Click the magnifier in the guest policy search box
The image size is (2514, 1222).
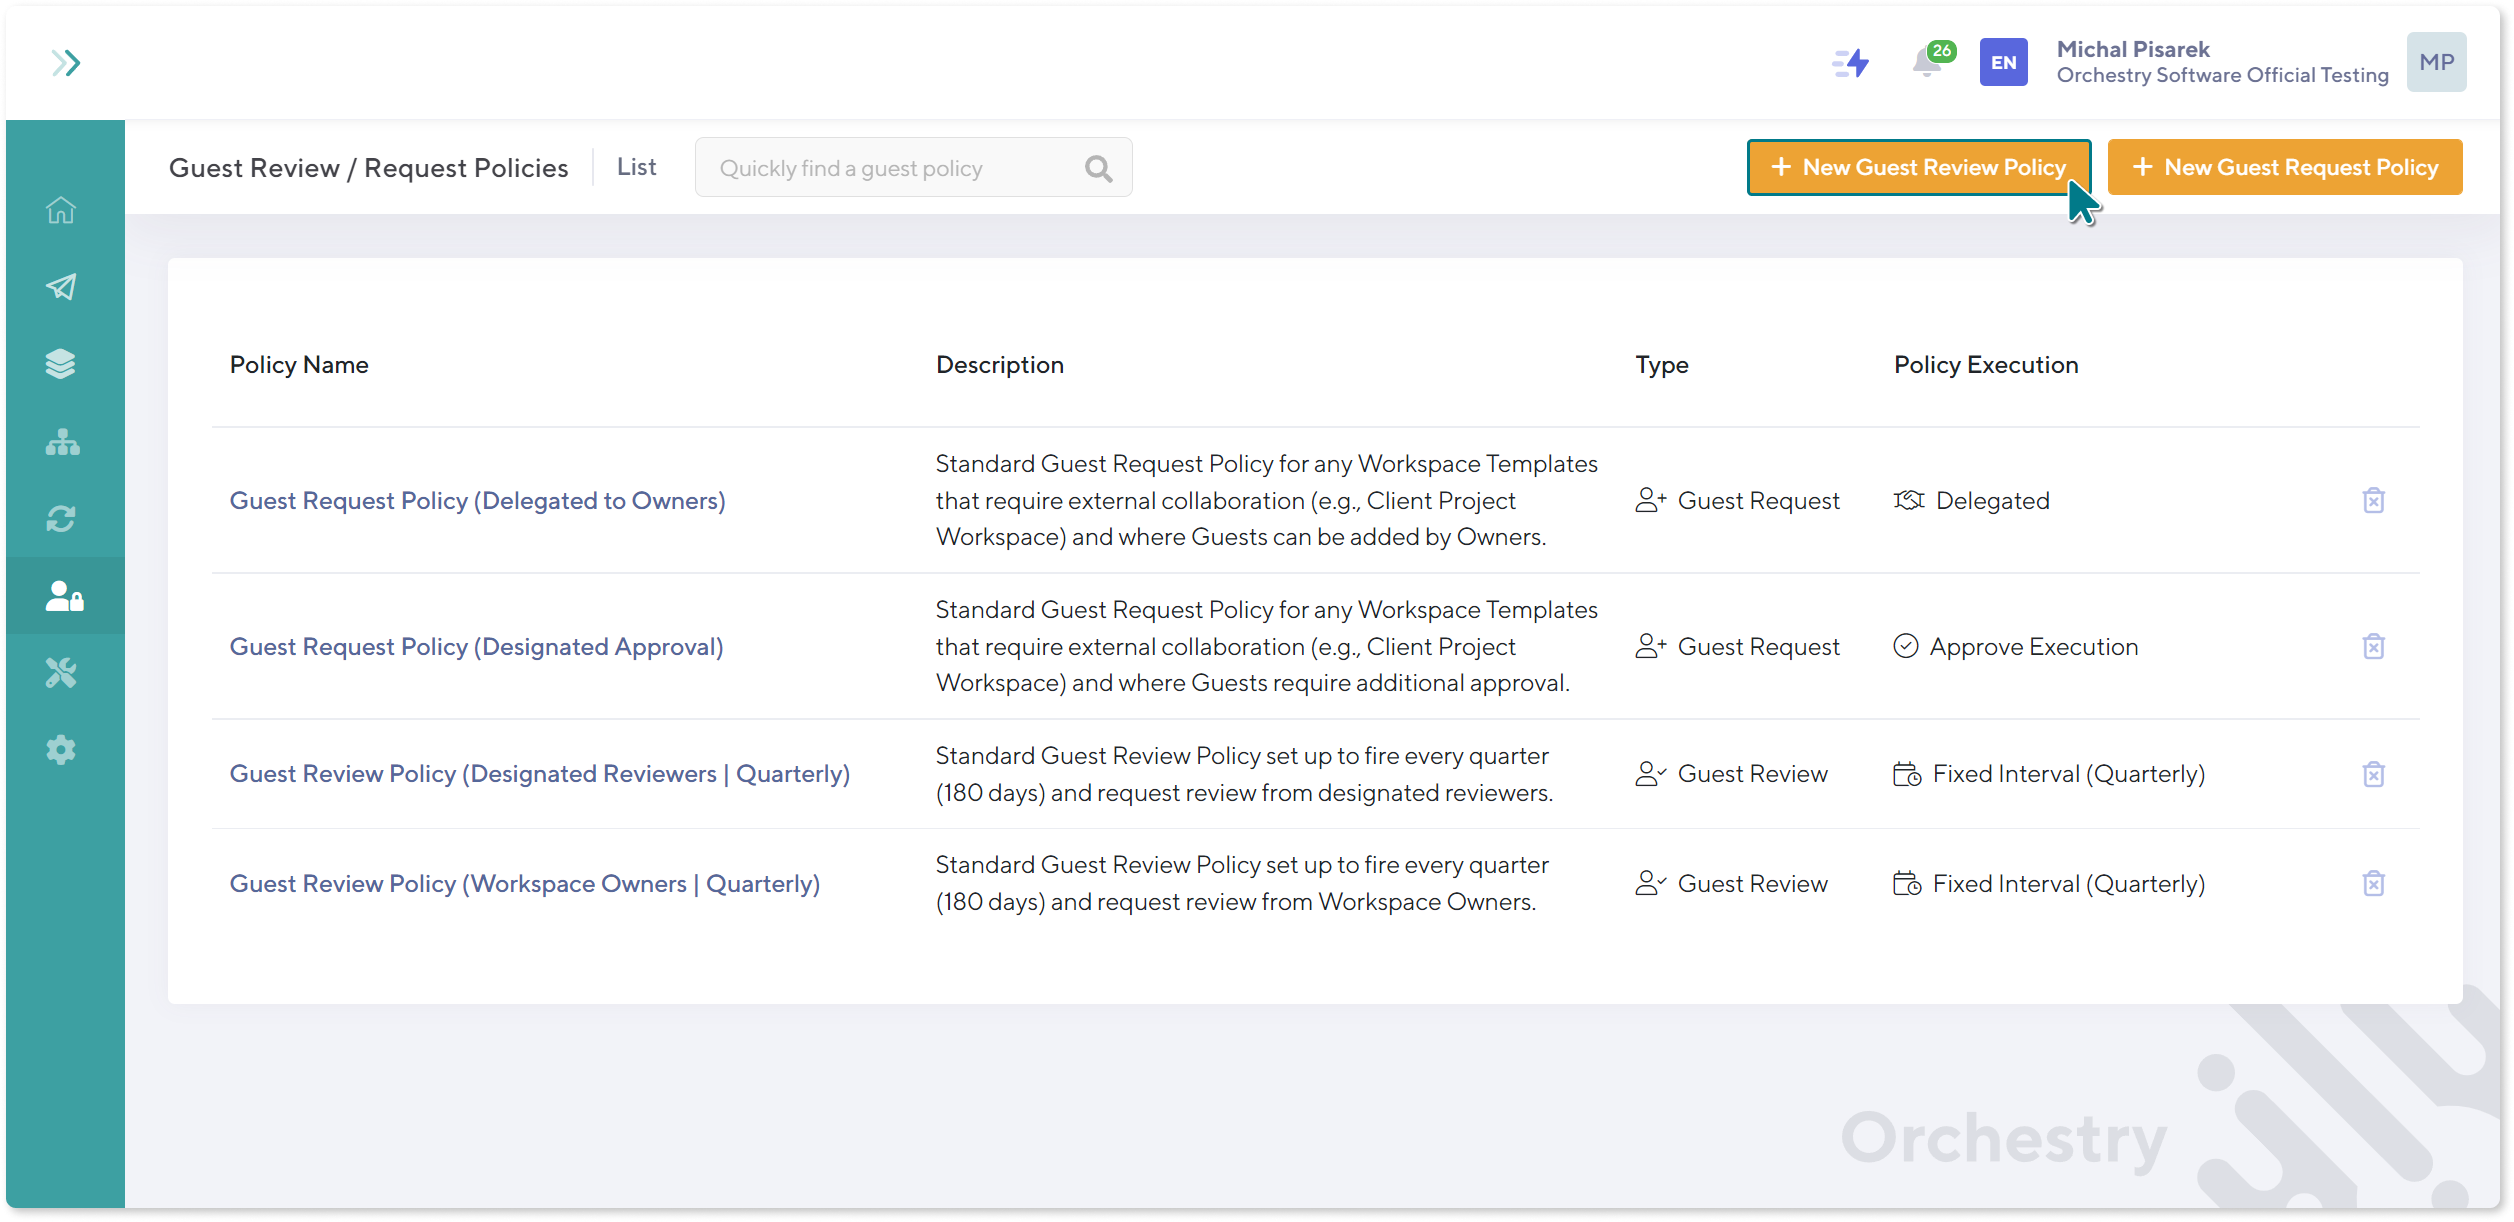coord(1098,167)
